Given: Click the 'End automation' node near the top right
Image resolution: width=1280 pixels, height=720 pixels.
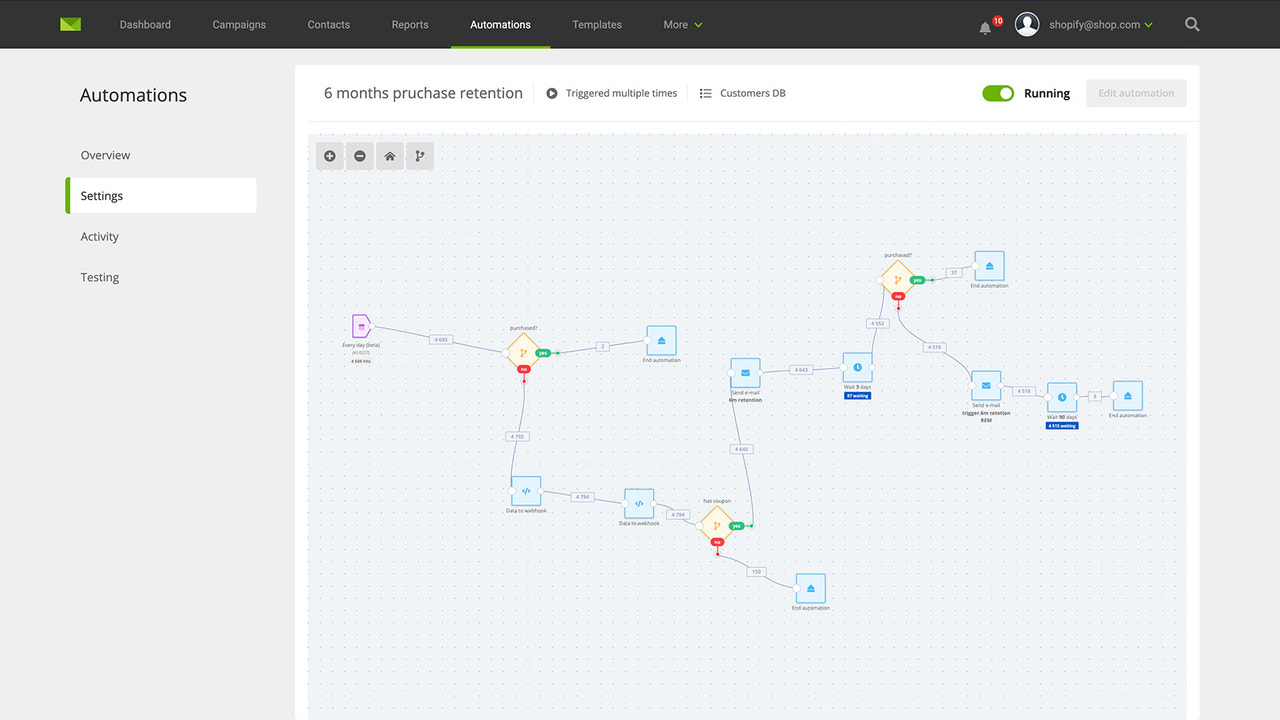Looking at the screenshot, I should click(988, 263).
